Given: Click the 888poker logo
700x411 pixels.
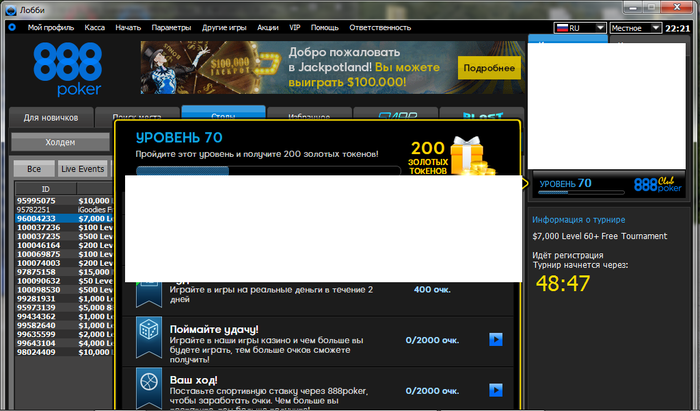Looking at the screenshot, I should (x=68, y=69).
